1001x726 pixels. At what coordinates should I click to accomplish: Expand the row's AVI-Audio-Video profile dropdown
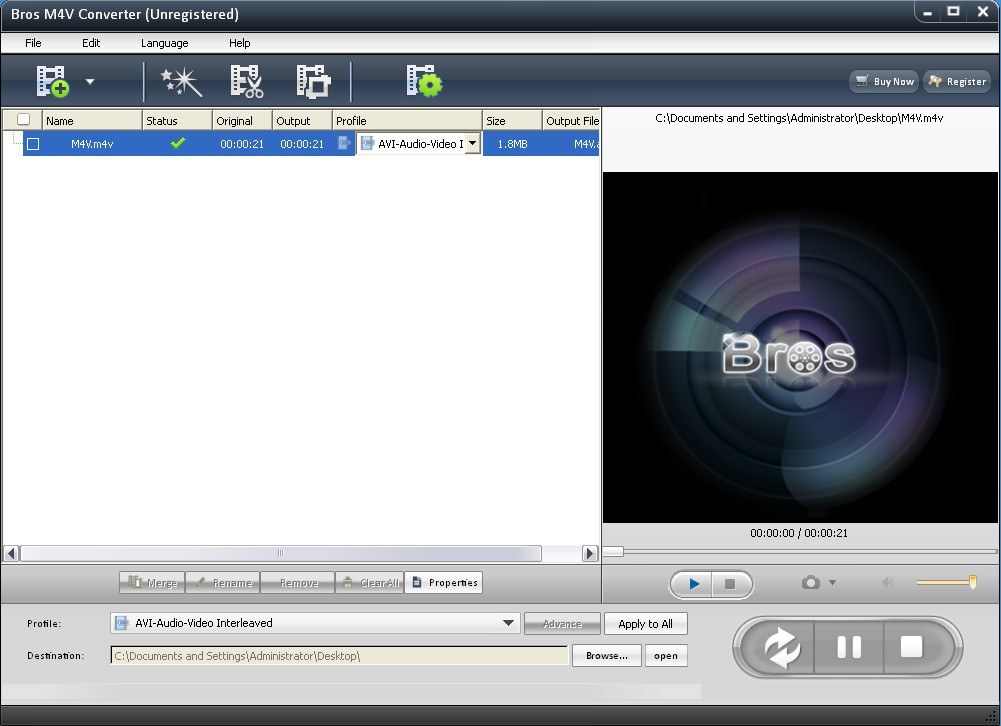tap(472, 144)
